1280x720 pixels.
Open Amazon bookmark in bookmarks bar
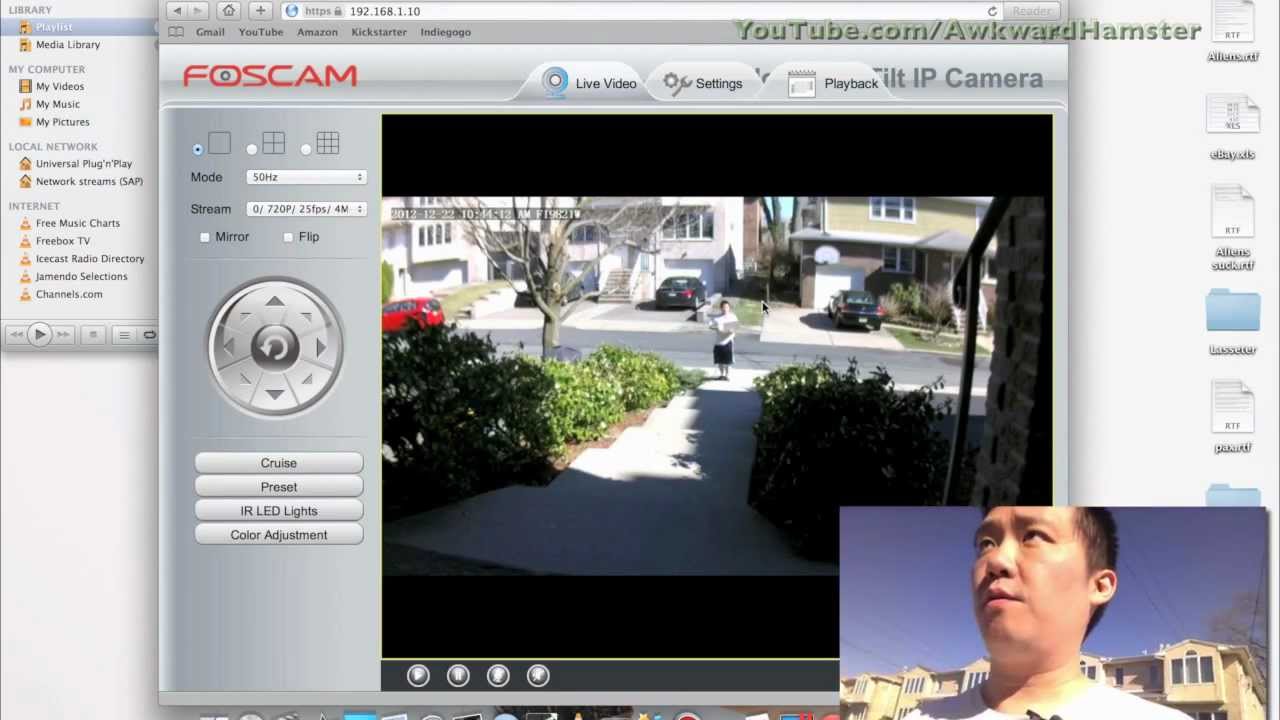317,32
